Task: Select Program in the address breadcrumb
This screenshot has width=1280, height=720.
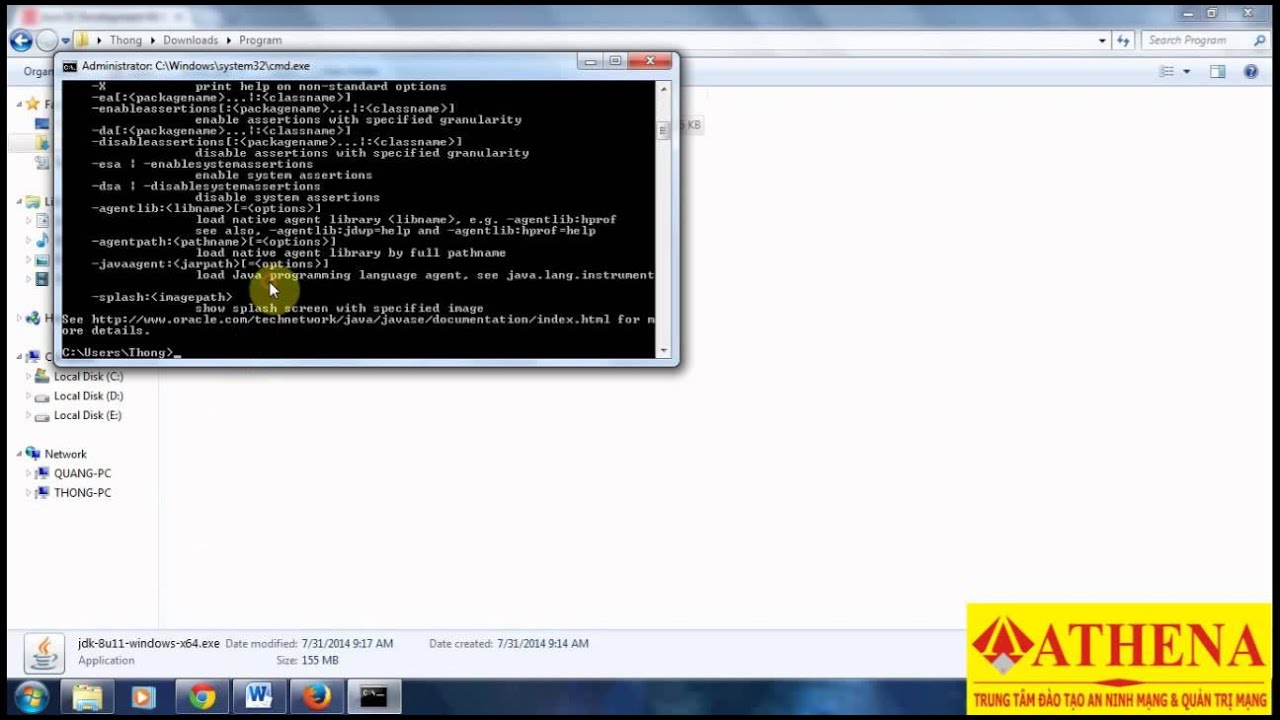Action: [x=260, y=40]
